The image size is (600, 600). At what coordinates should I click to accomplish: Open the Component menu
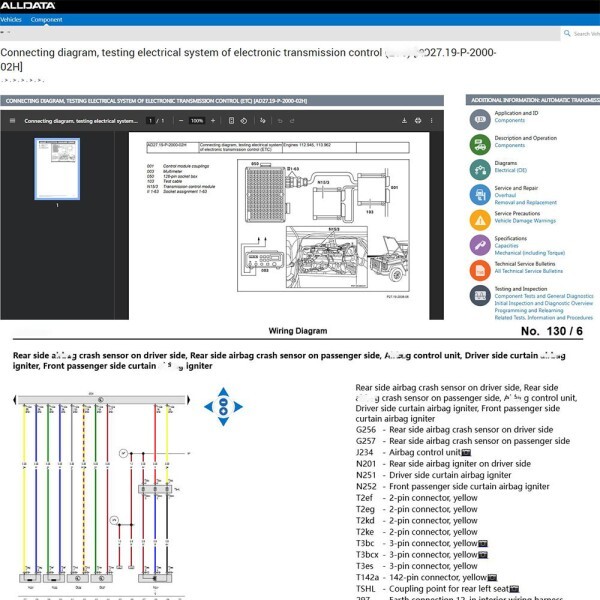pyautogui.click(x=46, y=19)
